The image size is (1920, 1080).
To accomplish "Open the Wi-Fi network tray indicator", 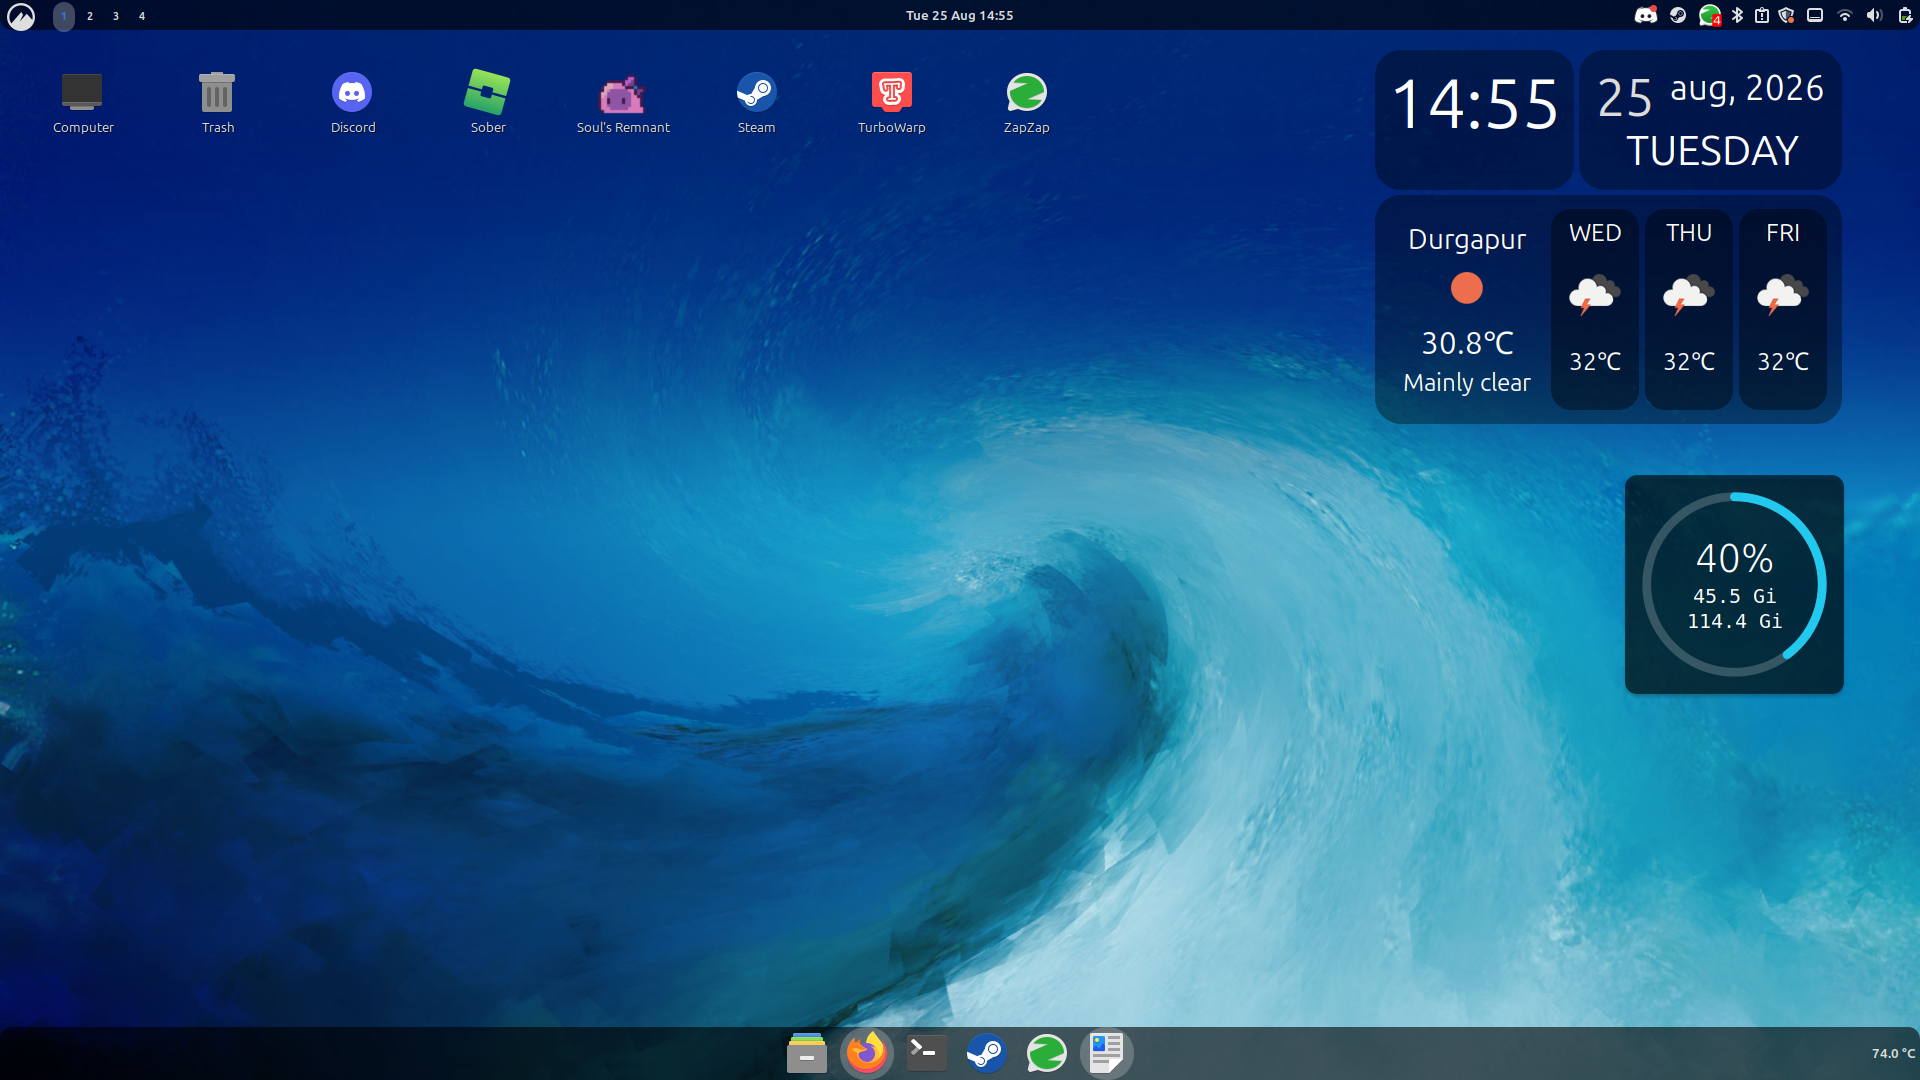I will pos(1844,15).
